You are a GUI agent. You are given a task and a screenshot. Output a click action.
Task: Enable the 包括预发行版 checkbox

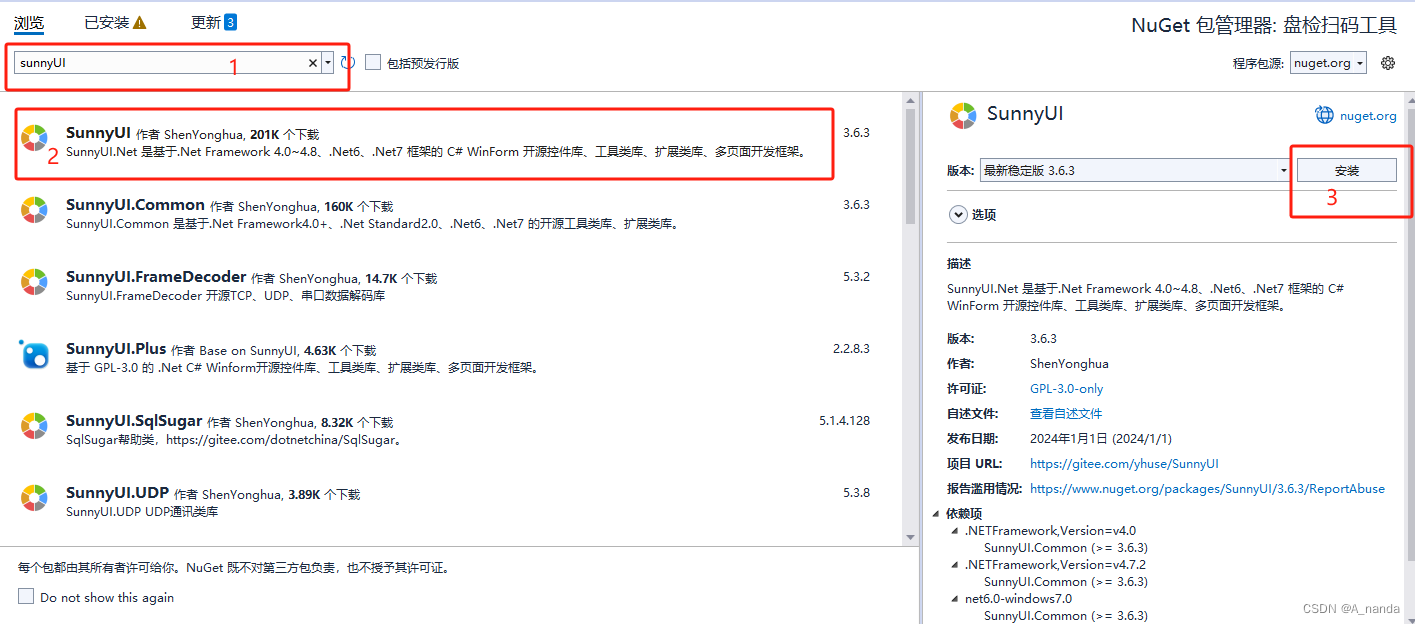click(373, 62)
